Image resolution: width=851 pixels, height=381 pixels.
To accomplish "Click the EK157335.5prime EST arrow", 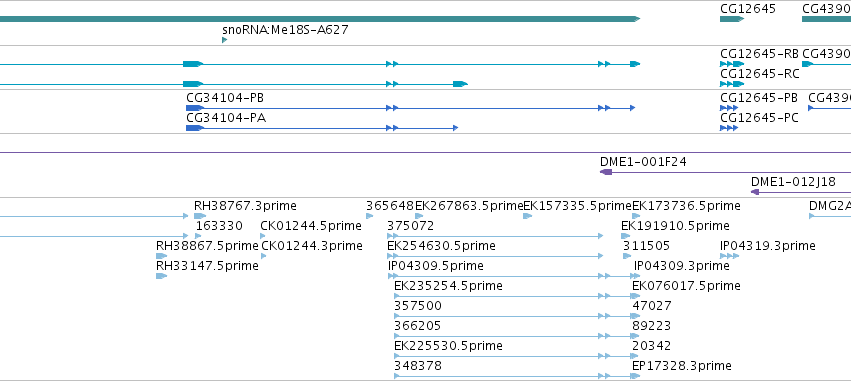I will (527, 216).
